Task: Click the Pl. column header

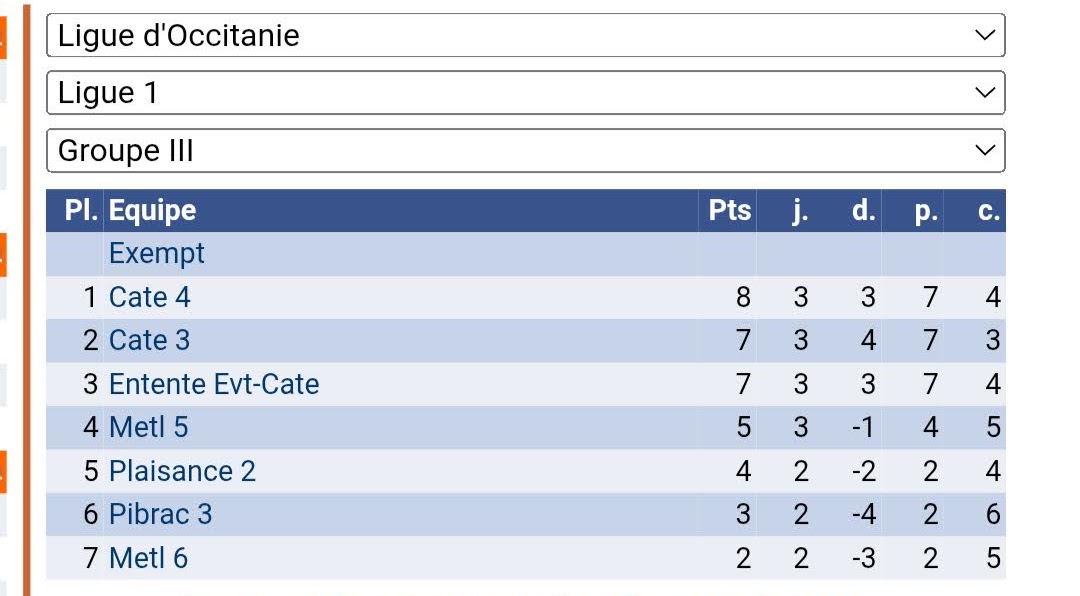Action: pos(81,211)
